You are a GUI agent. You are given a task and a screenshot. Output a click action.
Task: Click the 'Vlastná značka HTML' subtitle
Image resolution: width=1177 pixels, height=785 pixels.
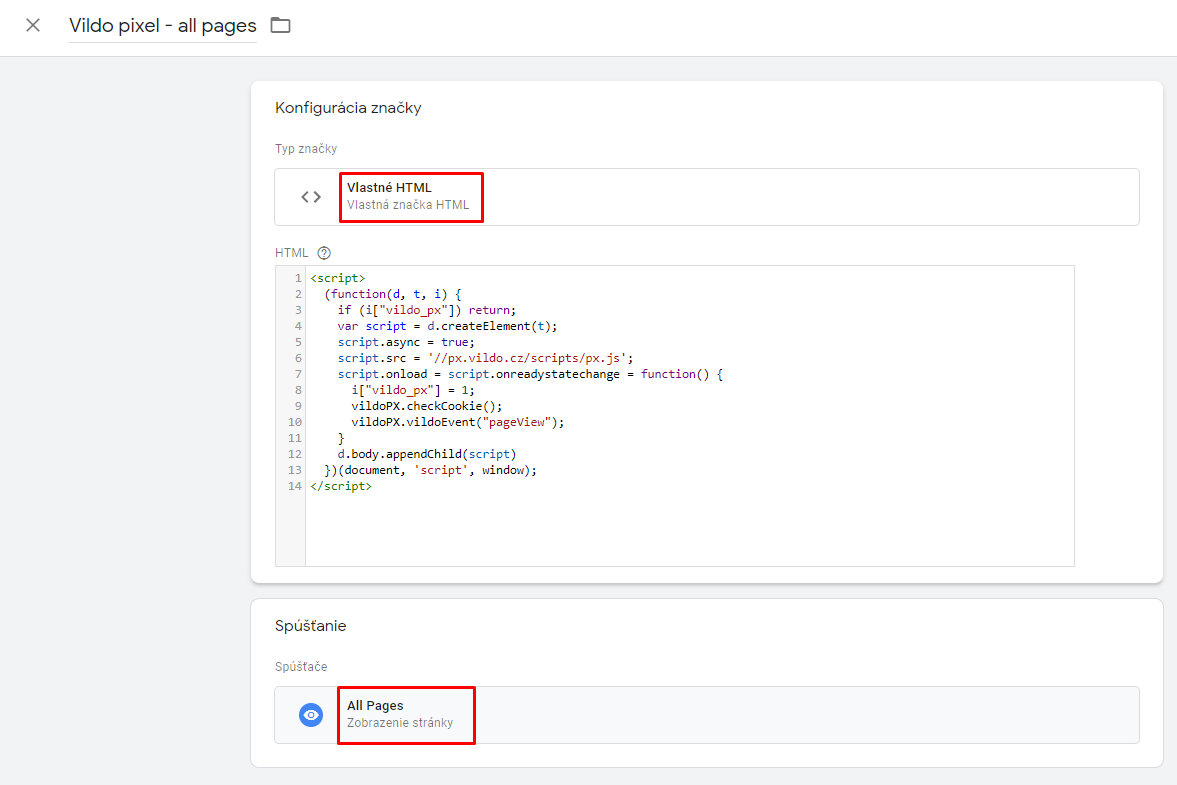[408, 205]
